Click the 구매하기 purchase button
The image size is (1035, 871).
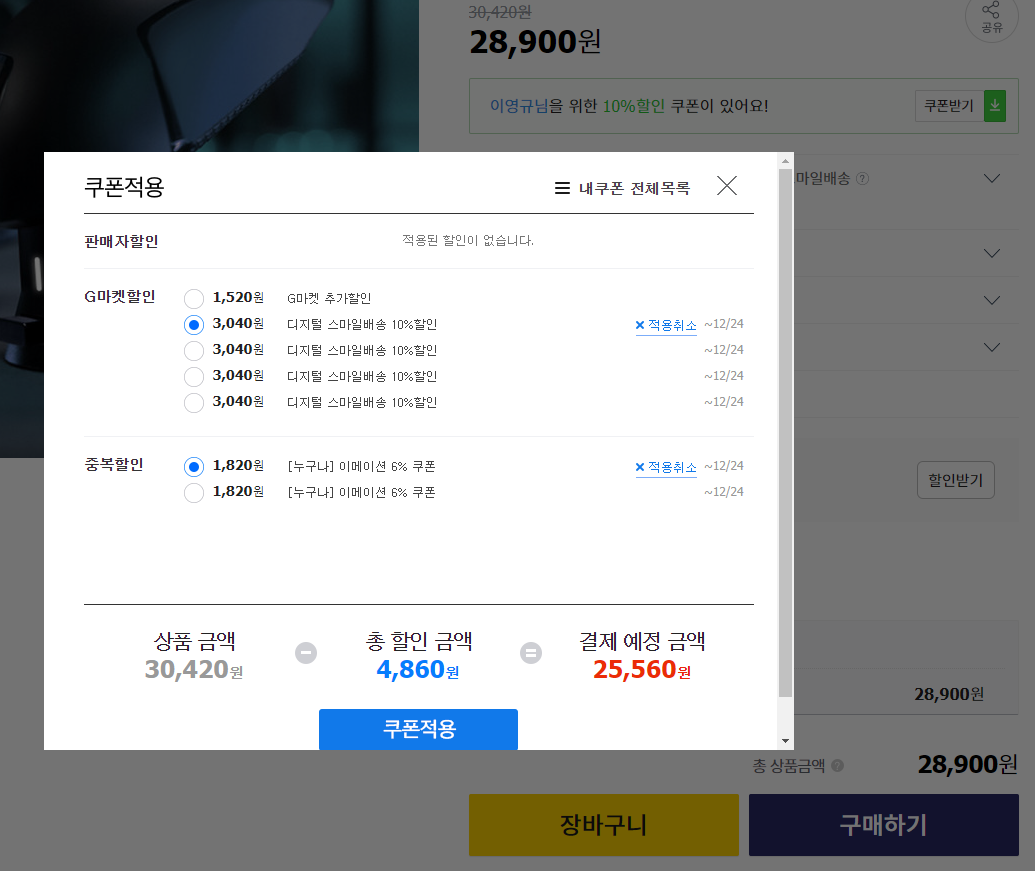pyautogui.click(x=884, y=825)
